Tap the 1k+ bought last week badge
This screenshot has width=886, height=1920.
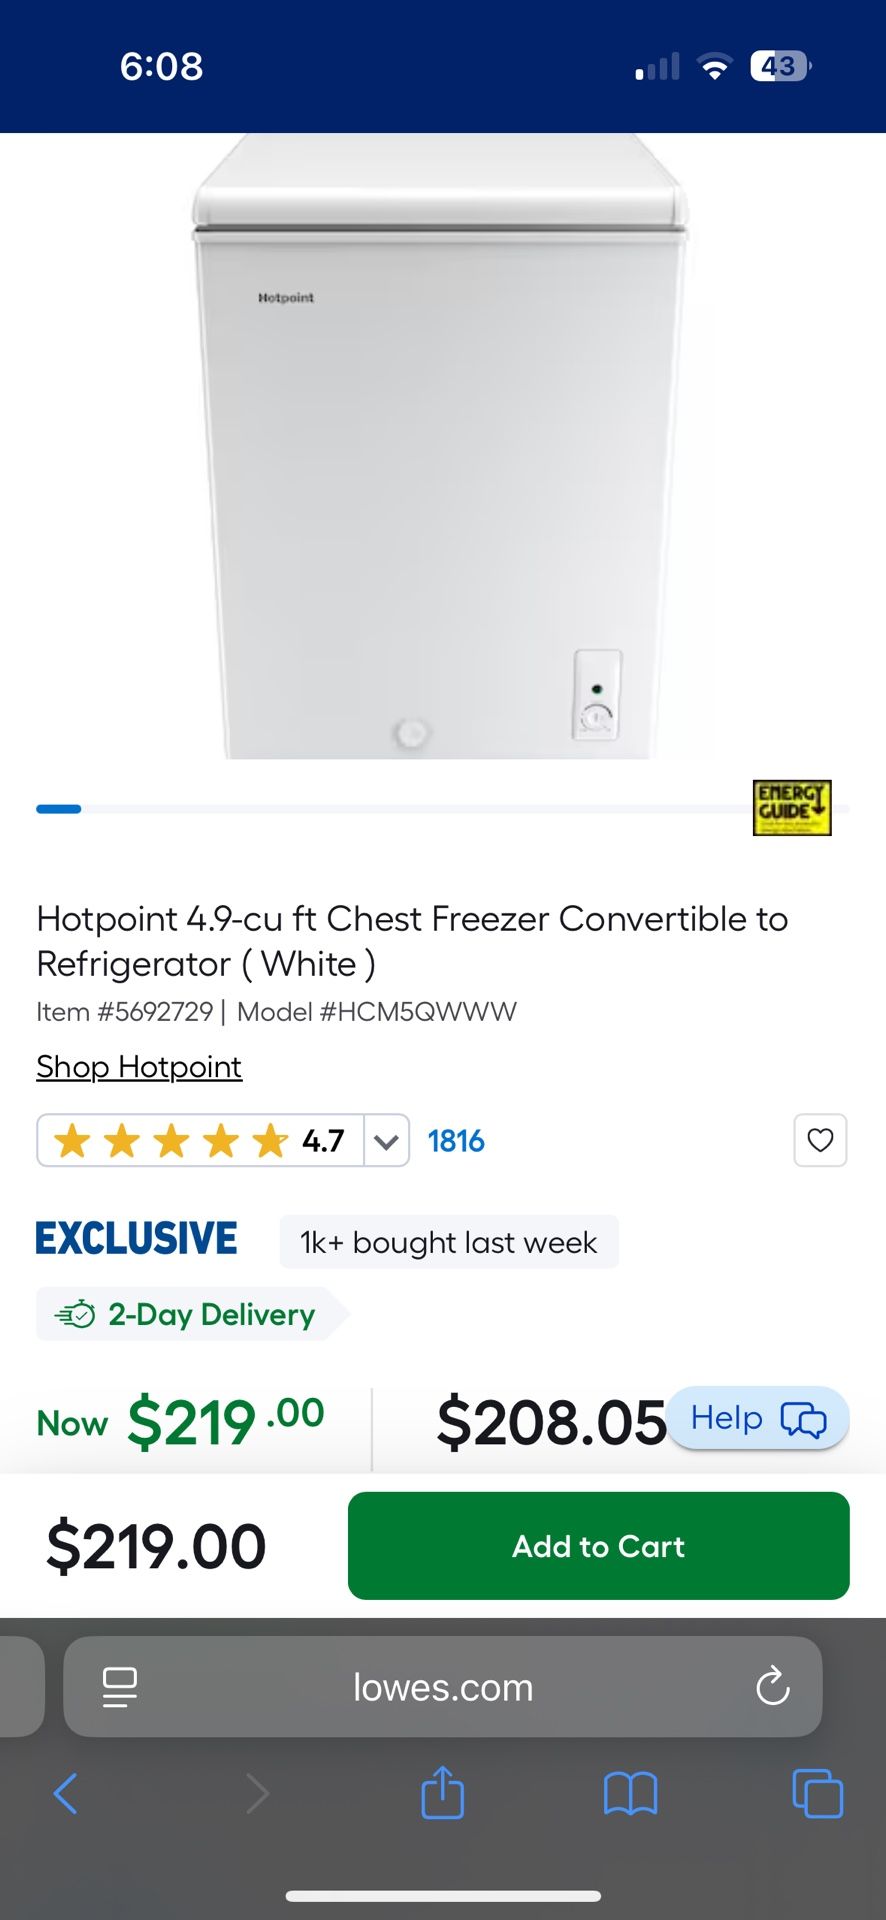449,1242
